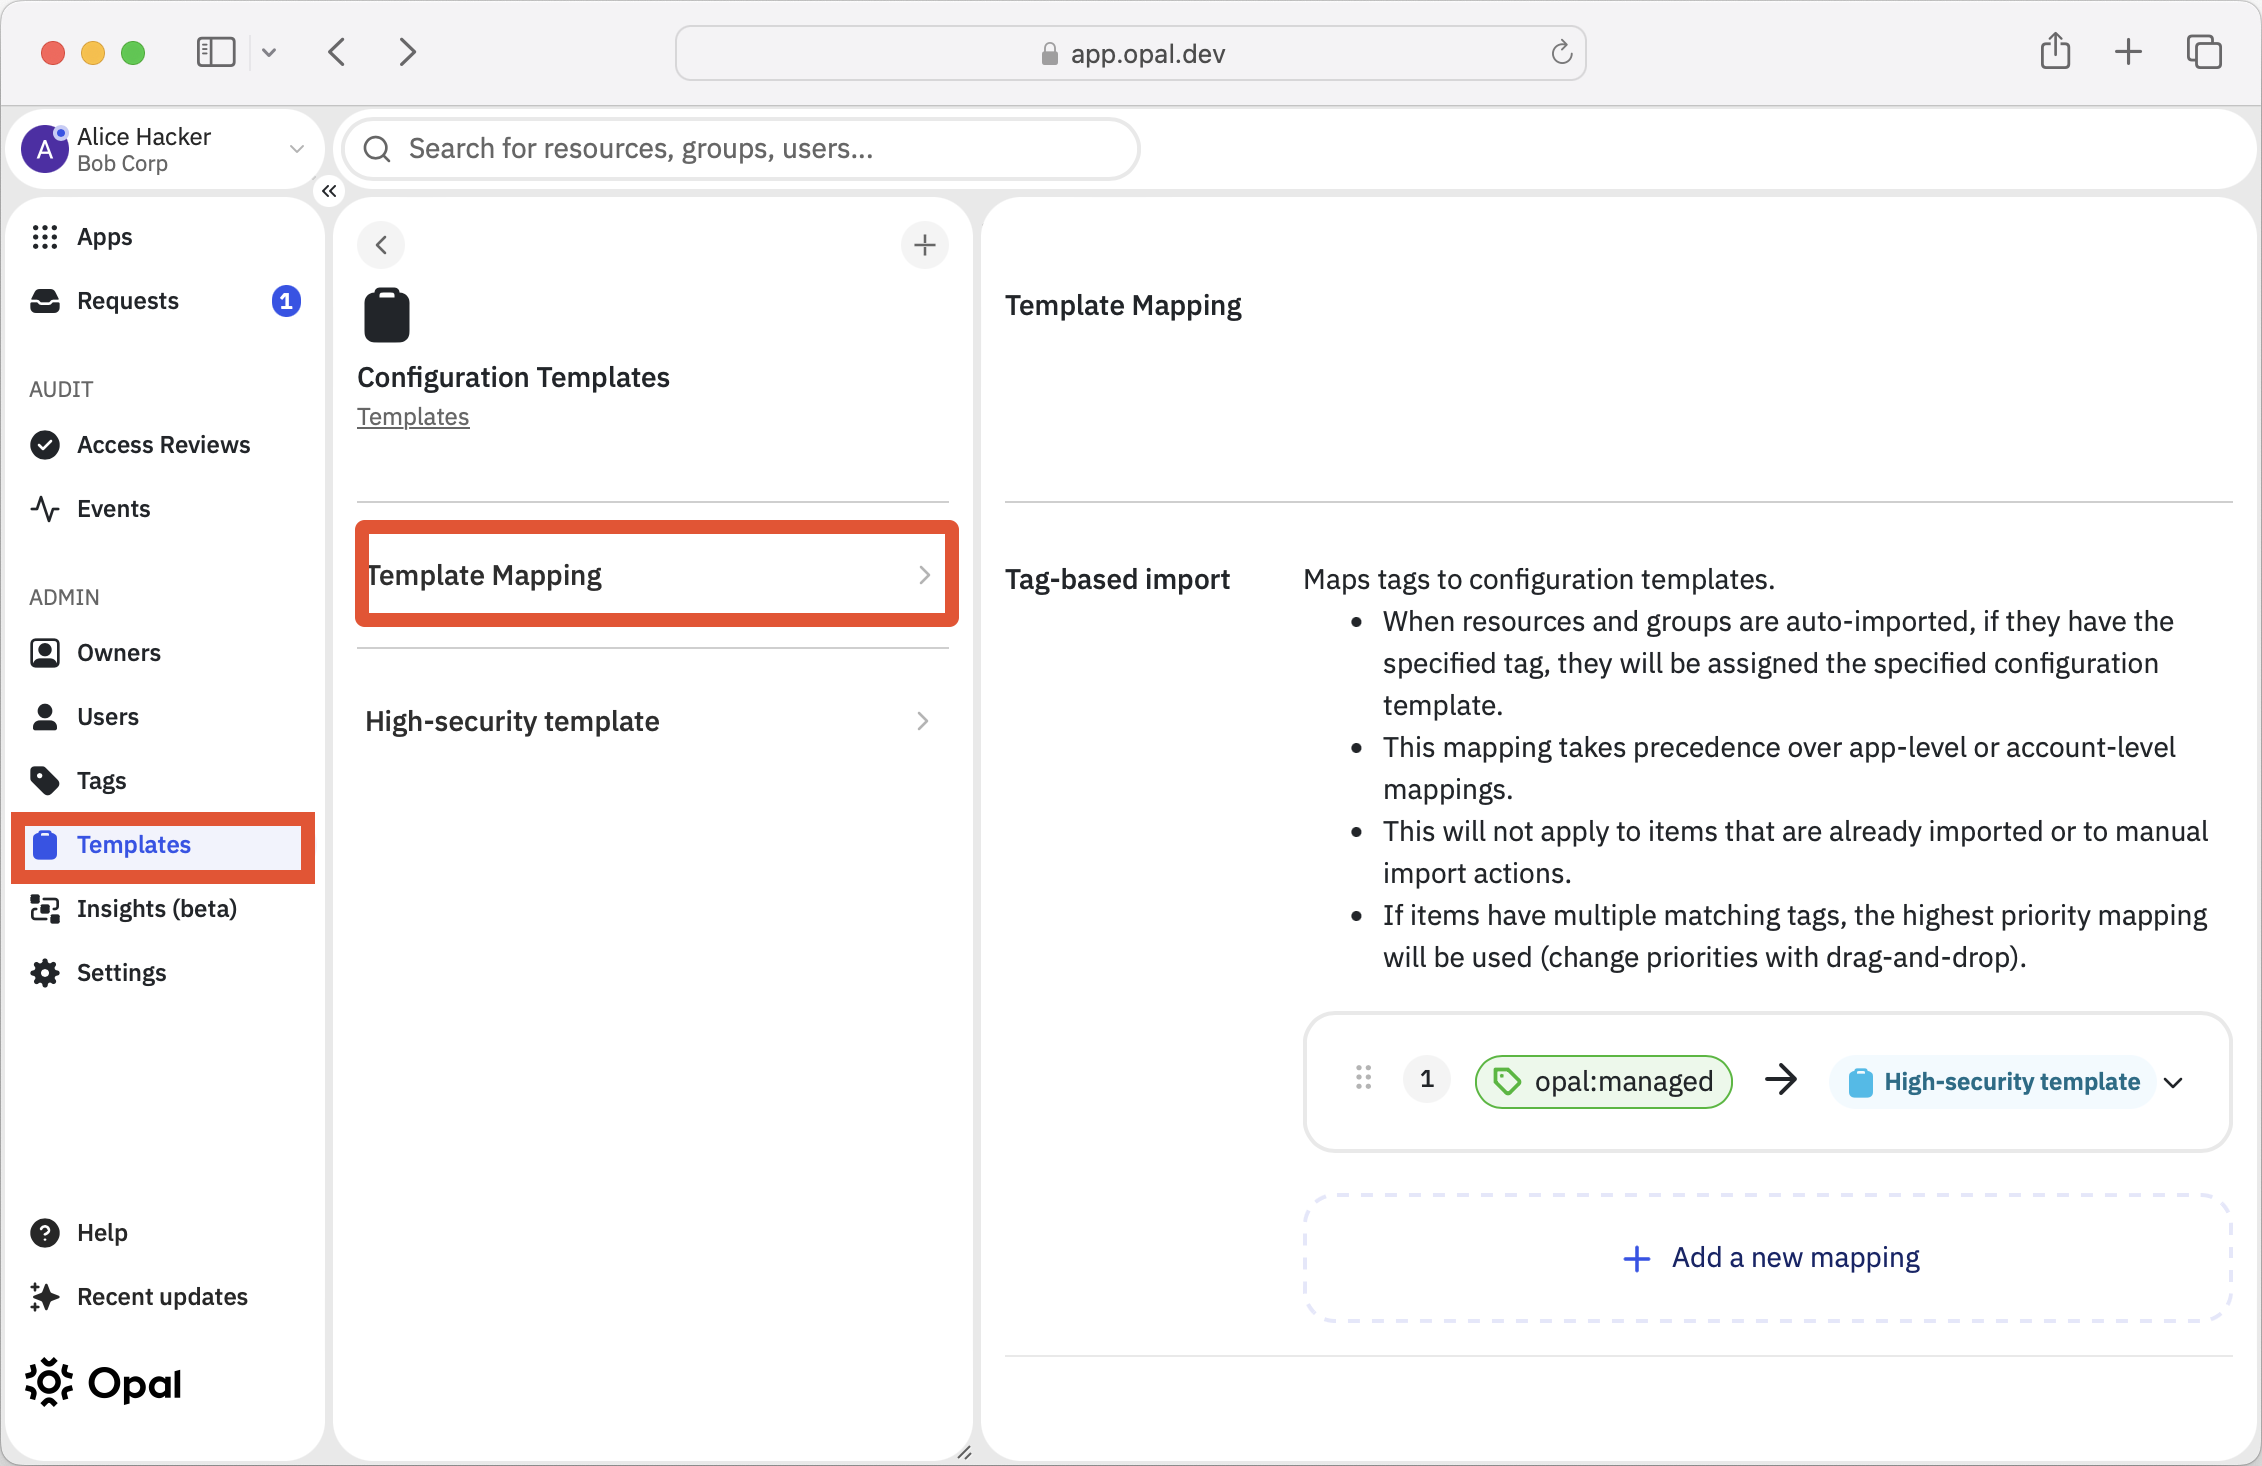The image size is (2262, 1466).
Task: Select Users in the sidebar
Action: coord(163,717)
